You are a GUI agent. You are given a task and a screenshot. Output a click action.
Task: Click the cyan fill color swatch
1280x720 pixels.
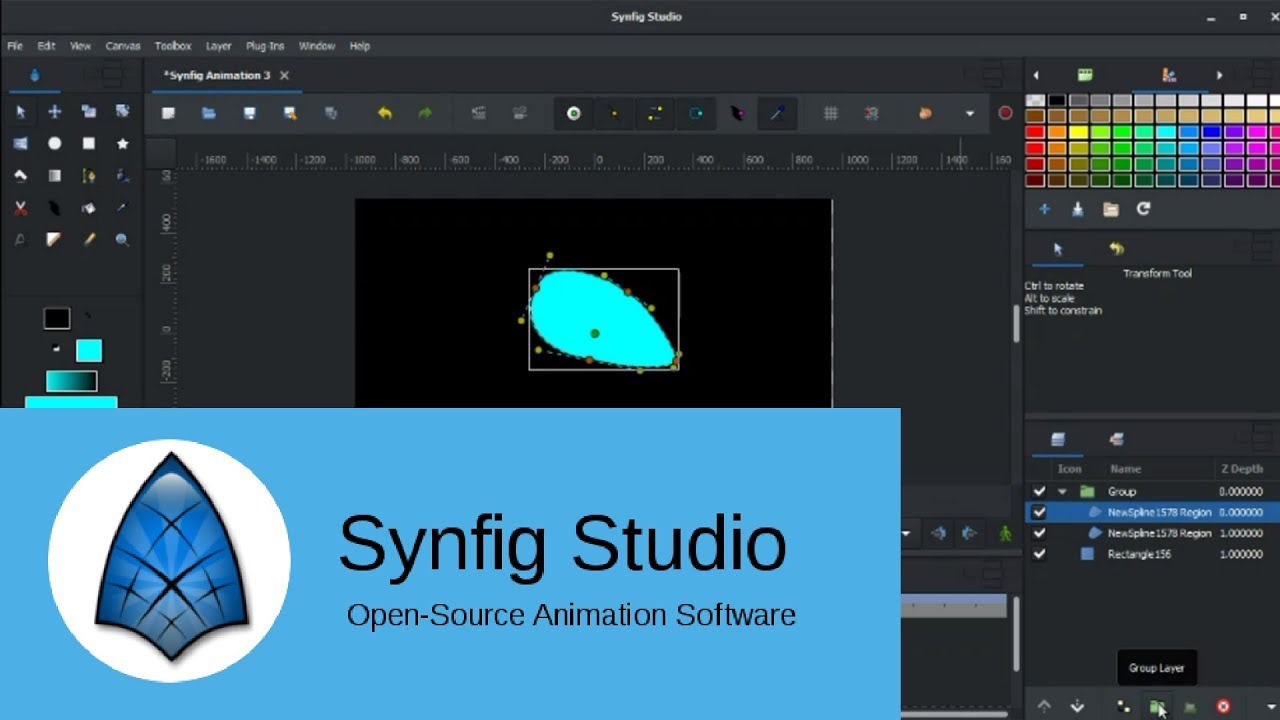(89, 350)
